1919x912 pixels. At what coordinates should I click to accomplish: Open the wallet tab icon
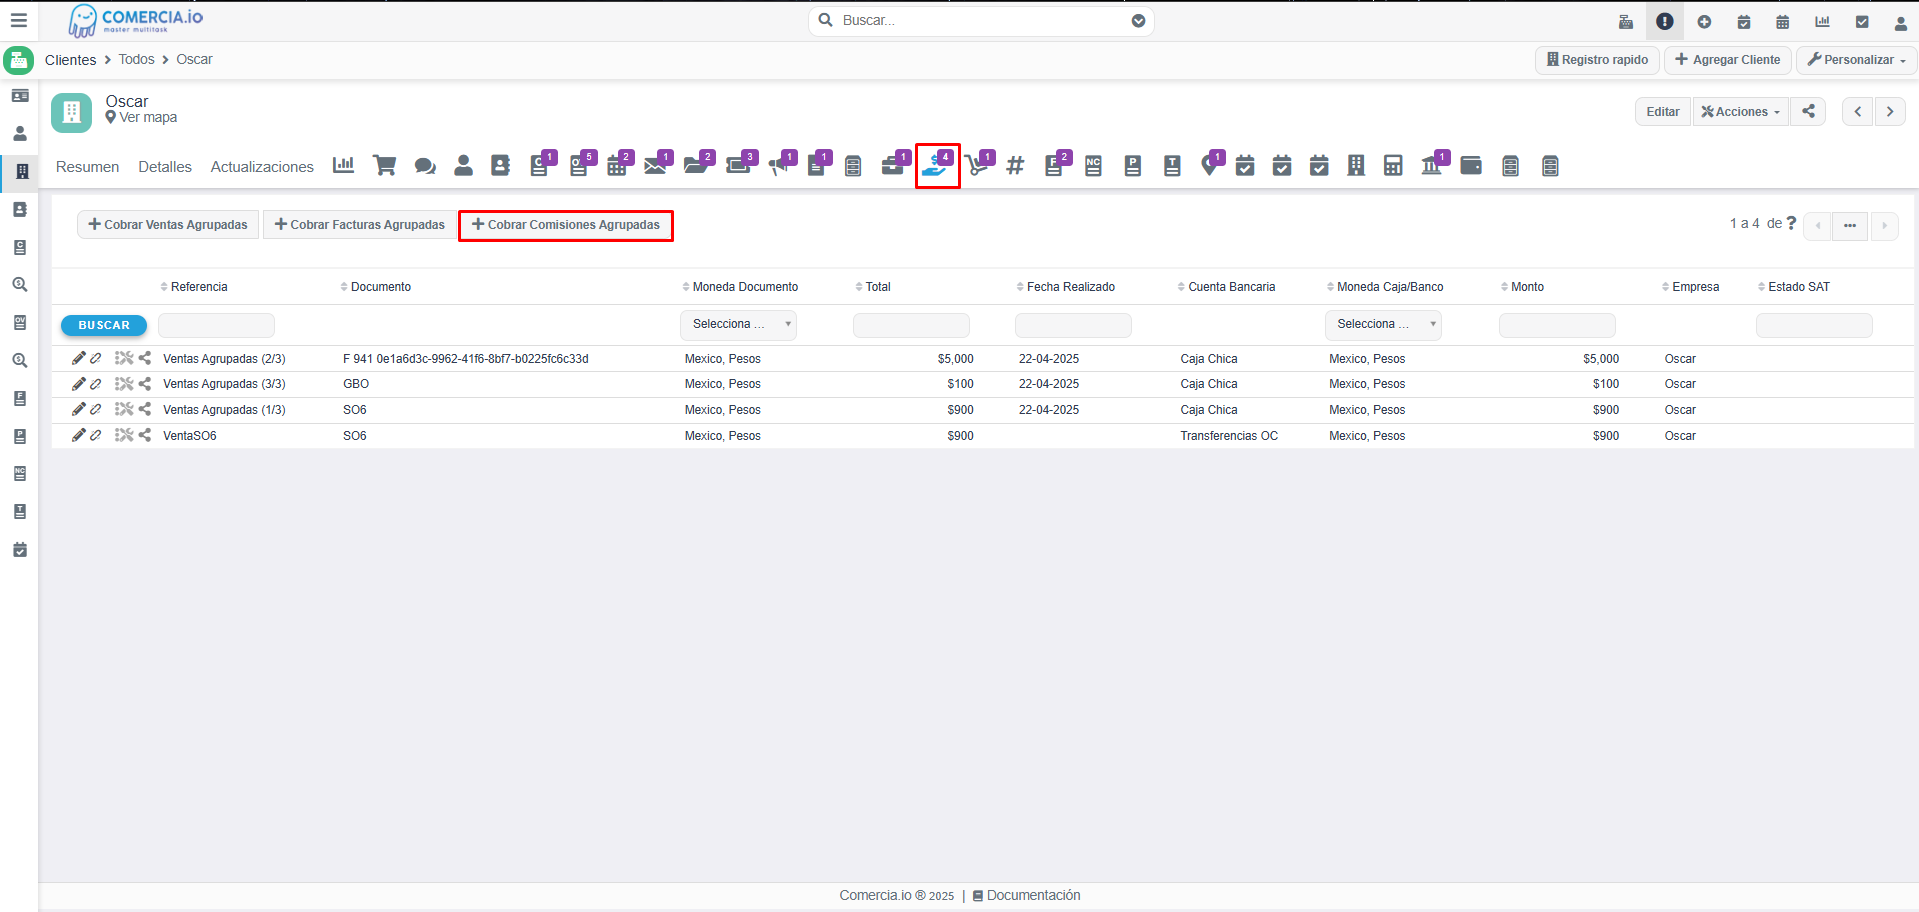[1471, 166]
